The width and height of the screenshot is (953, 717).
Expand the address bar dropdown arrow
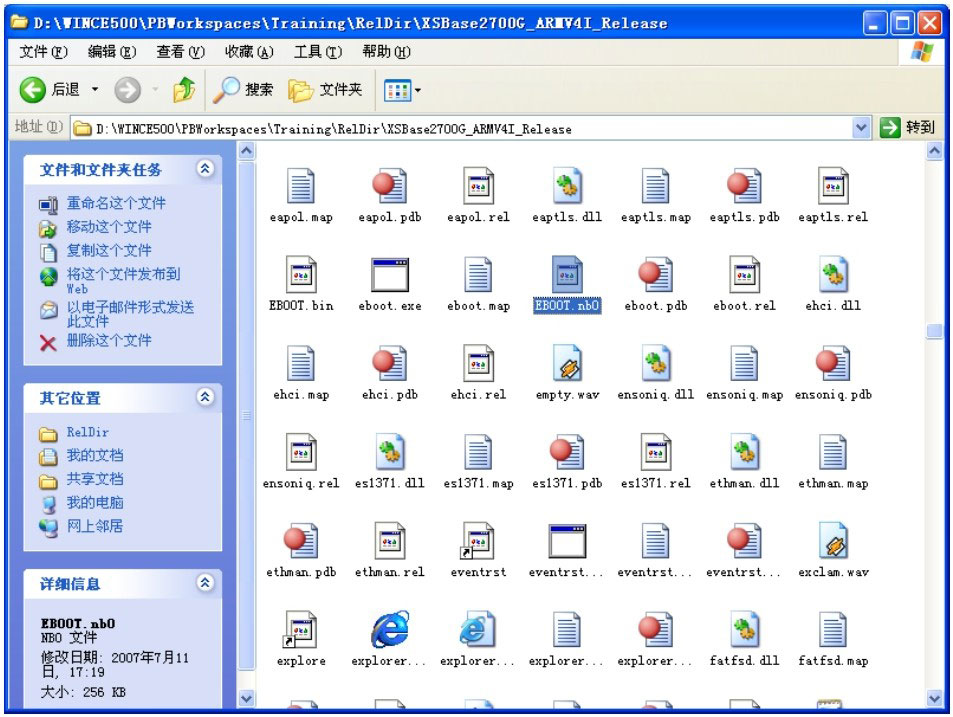pyautogui.click(x=861, y=128)
